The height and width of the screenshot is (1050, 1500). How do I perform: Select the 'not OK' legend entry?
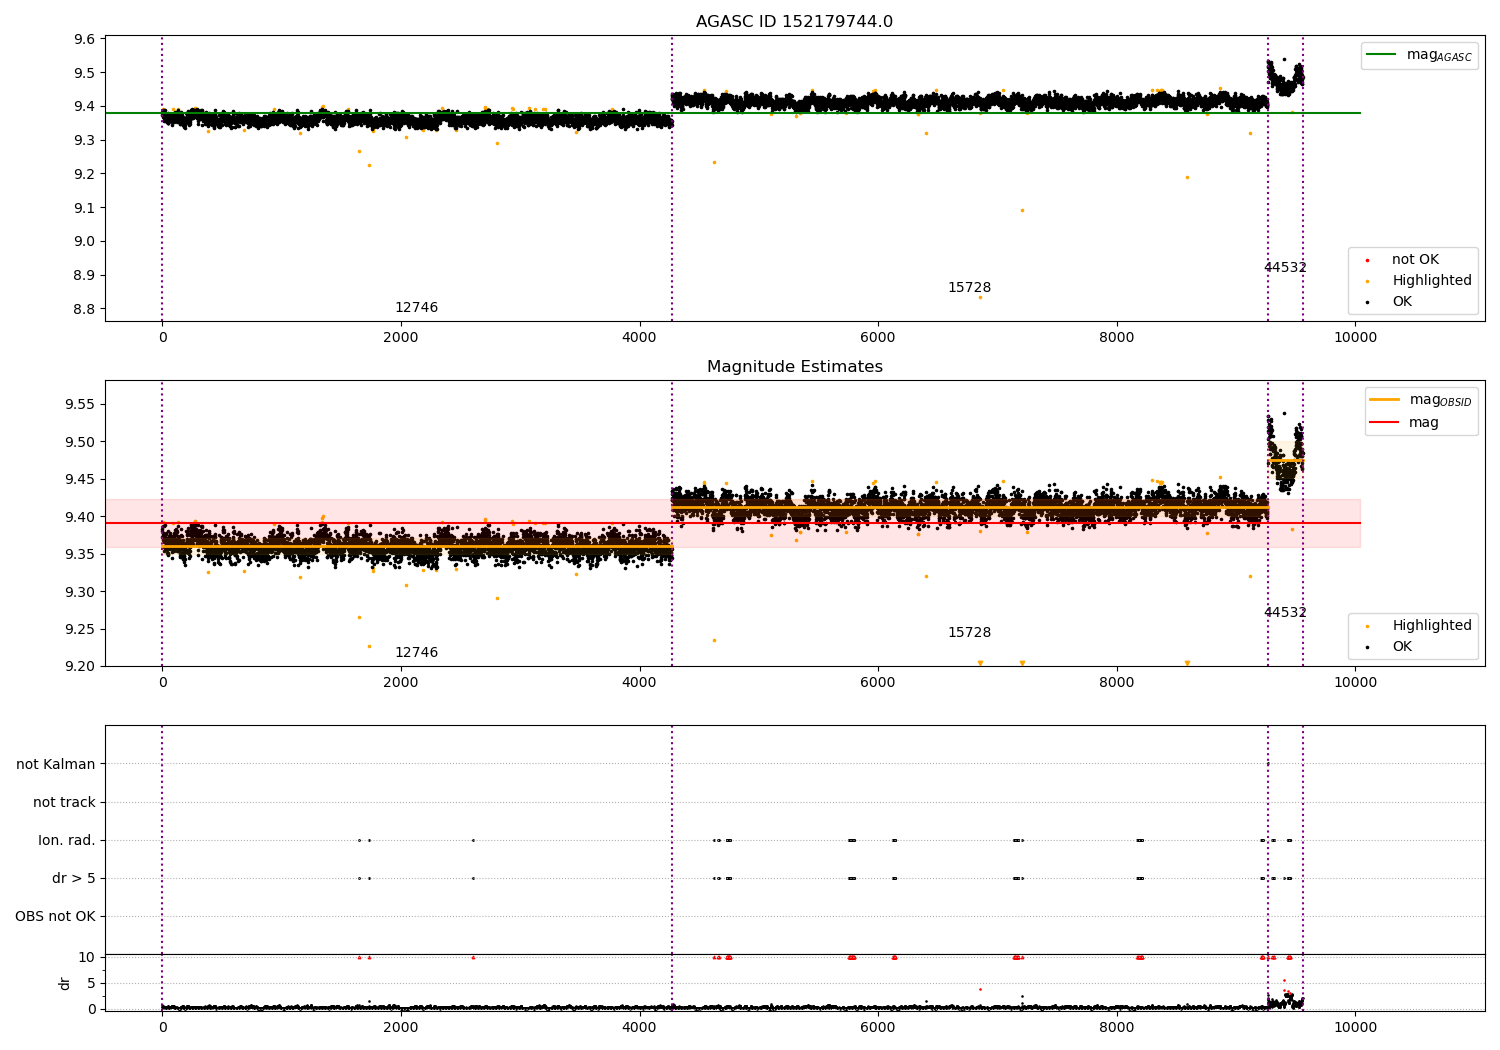pos(1415,260)
